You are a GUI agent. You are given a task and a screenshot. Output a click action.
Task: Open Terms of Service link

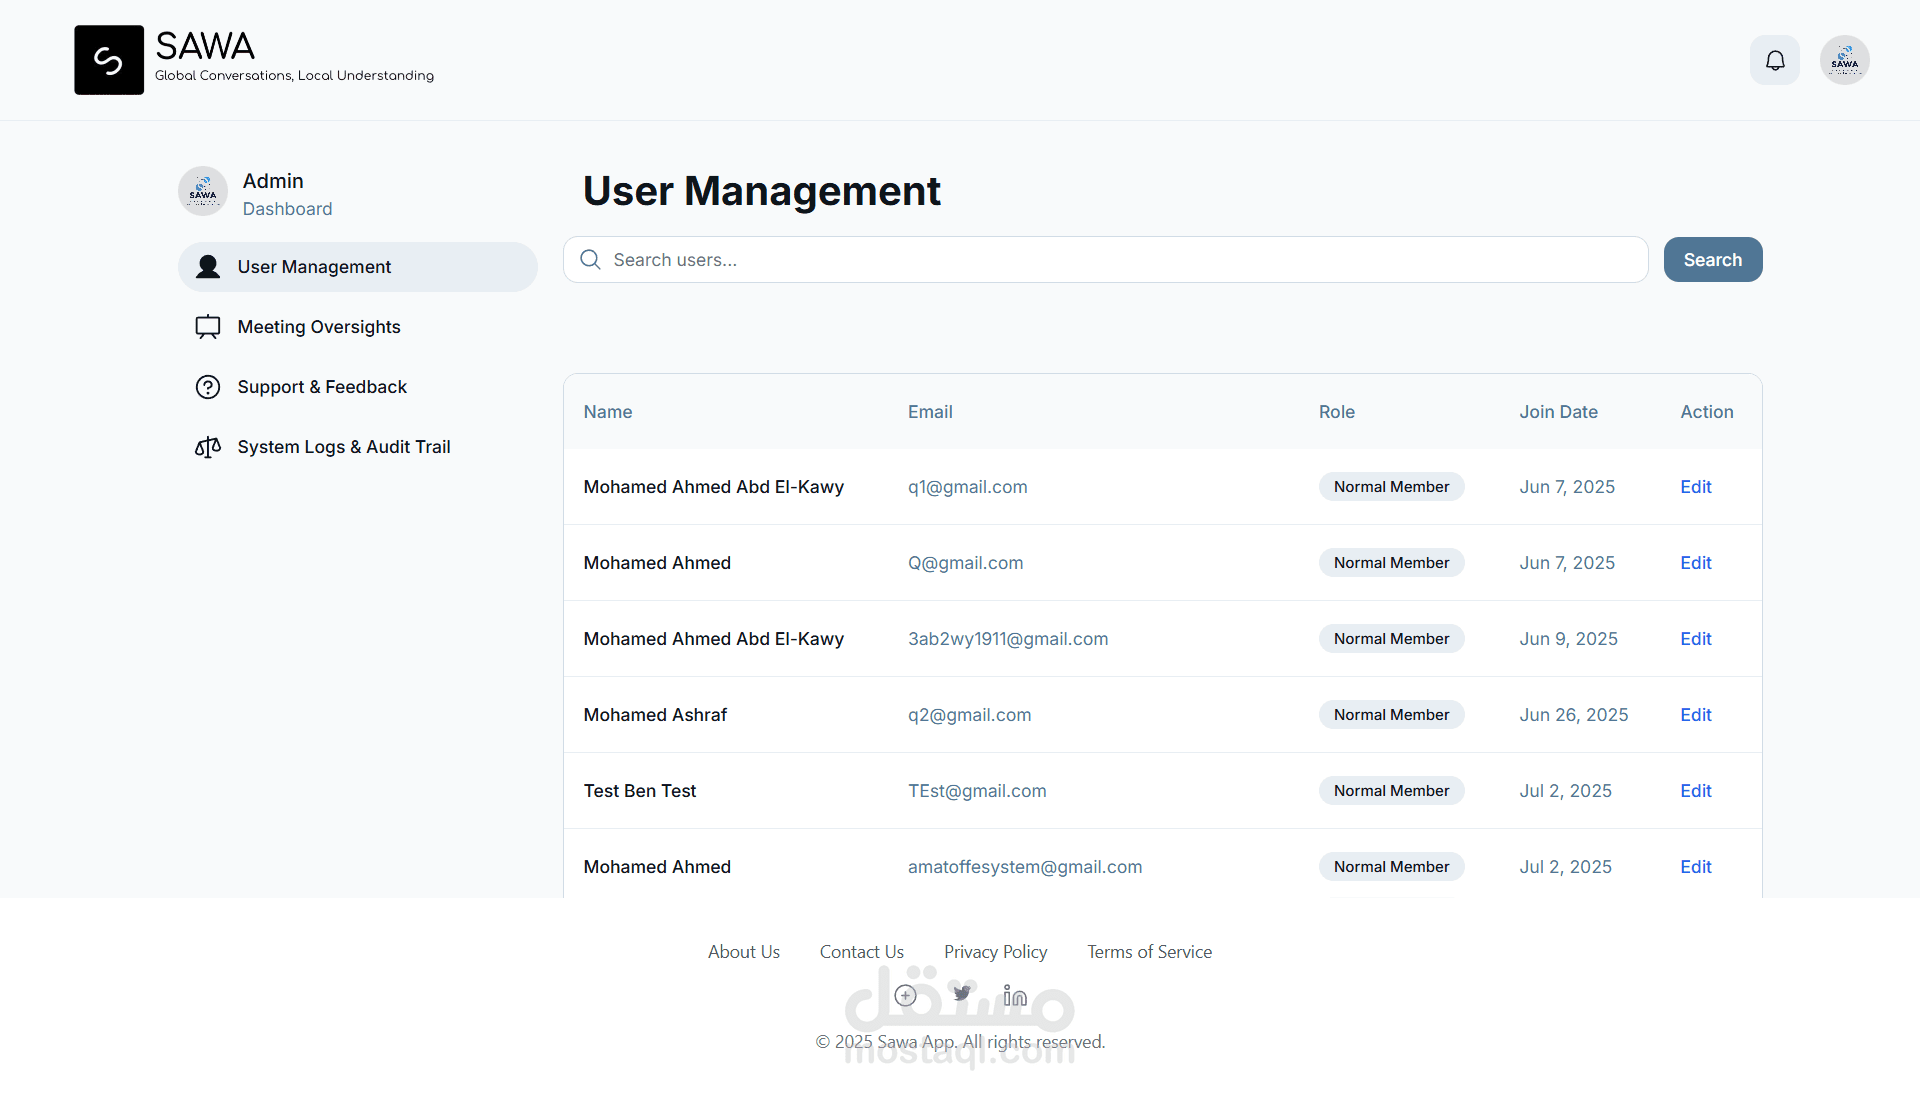click(1149, 952)
